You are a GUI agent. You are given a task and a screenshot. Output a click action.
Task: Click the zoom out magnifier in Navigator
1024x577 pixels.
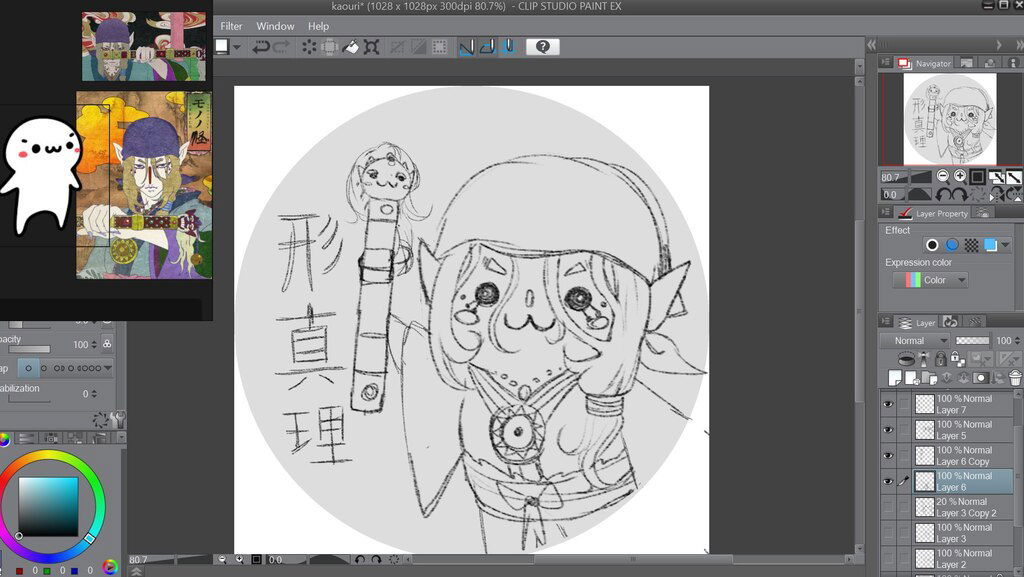click(943, 177)
